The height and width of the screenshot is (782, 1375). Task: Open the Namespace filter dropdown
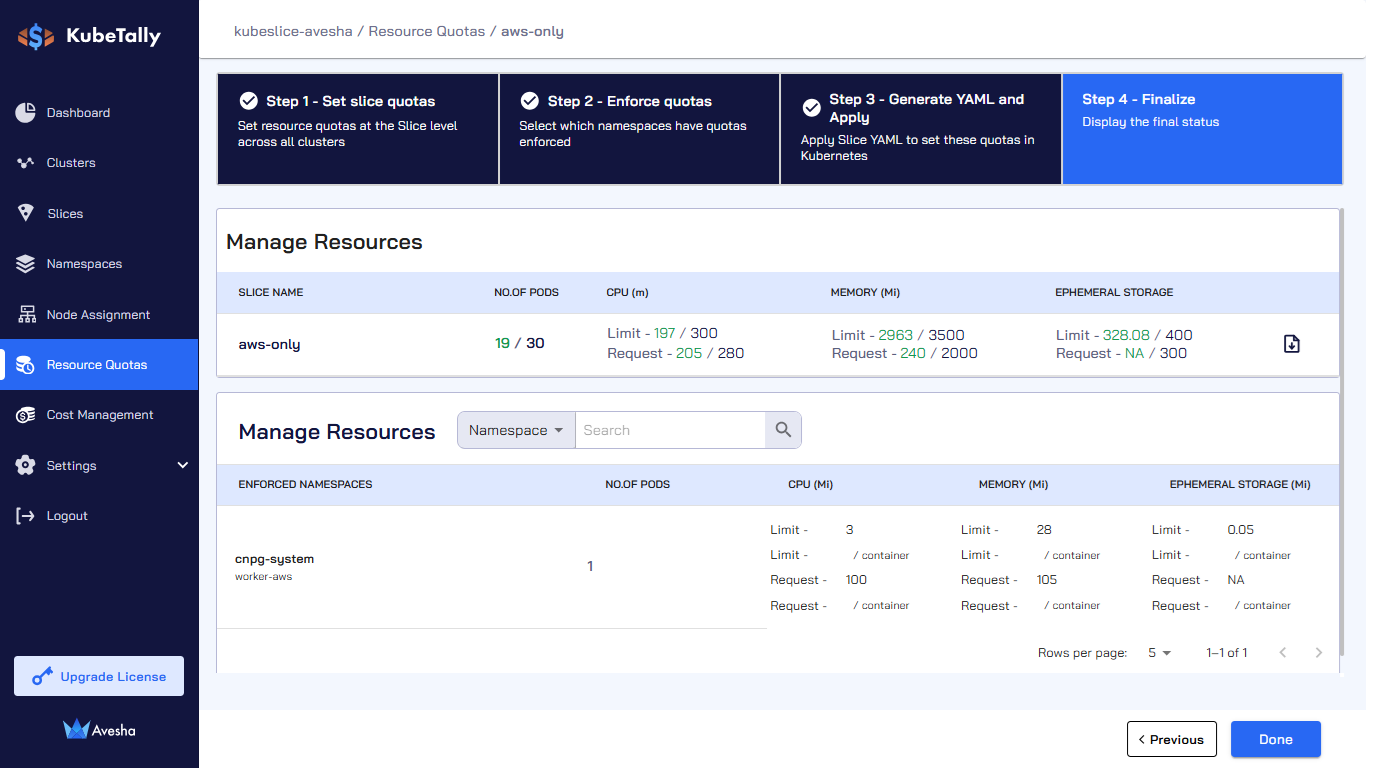516,430
